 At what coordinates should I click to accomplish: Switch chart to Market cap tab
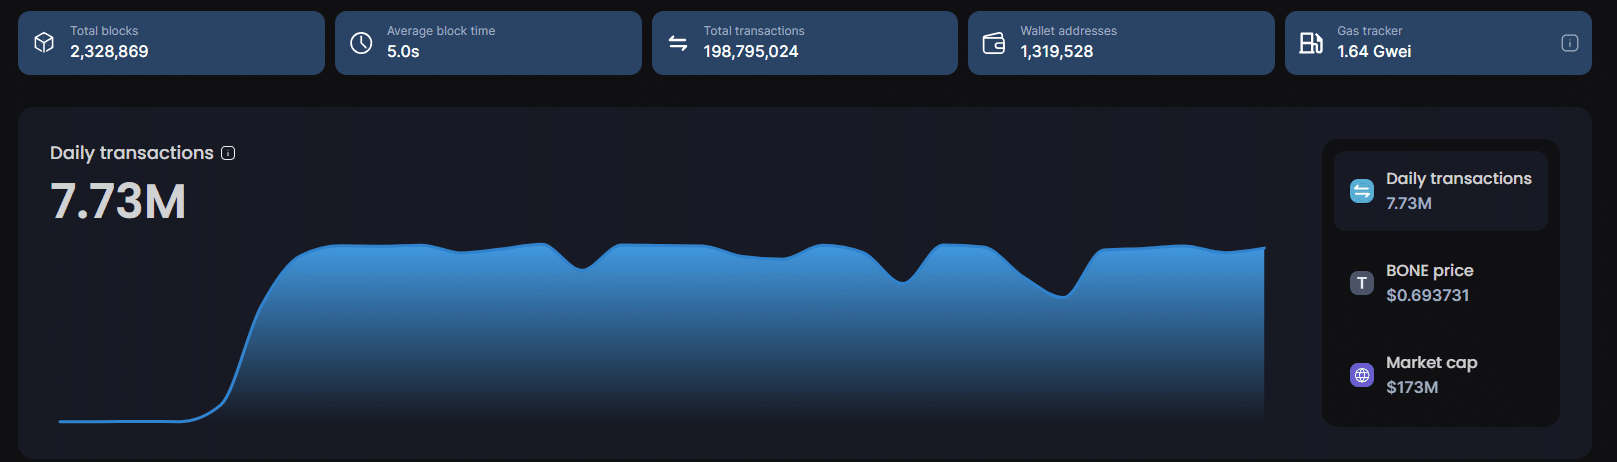click(x=1441, y=375)
